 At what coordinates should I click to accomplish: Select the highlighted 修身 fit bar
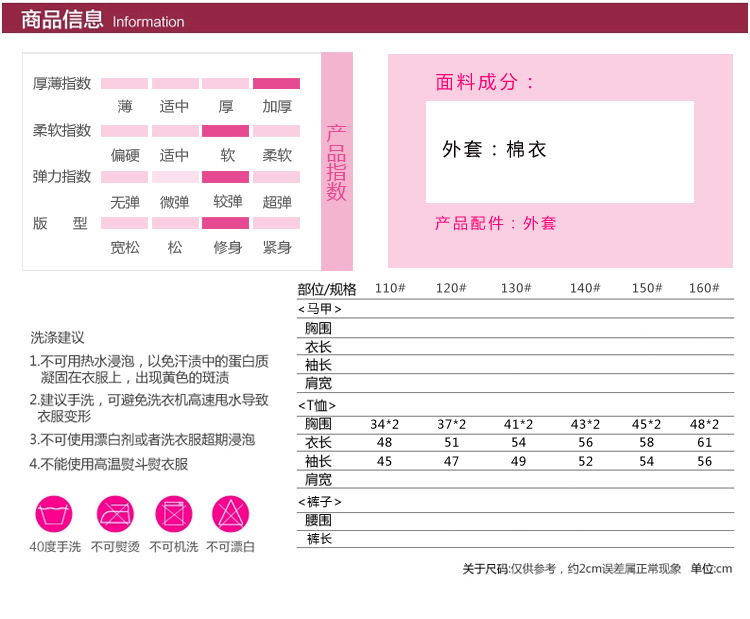pos(225,224)
